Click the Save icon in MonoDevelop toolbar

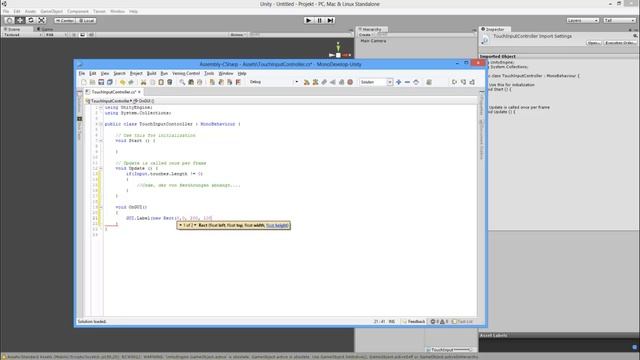101,82
